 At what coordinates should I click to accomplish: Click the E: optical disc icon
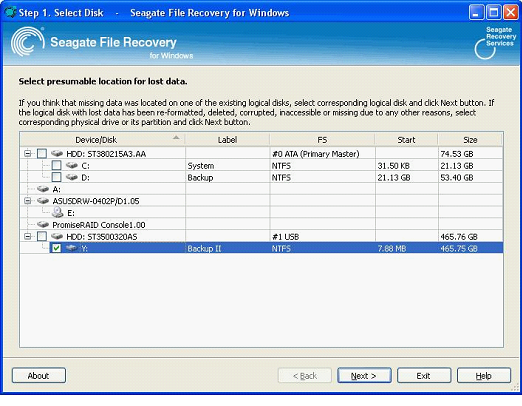pos(57,212)
